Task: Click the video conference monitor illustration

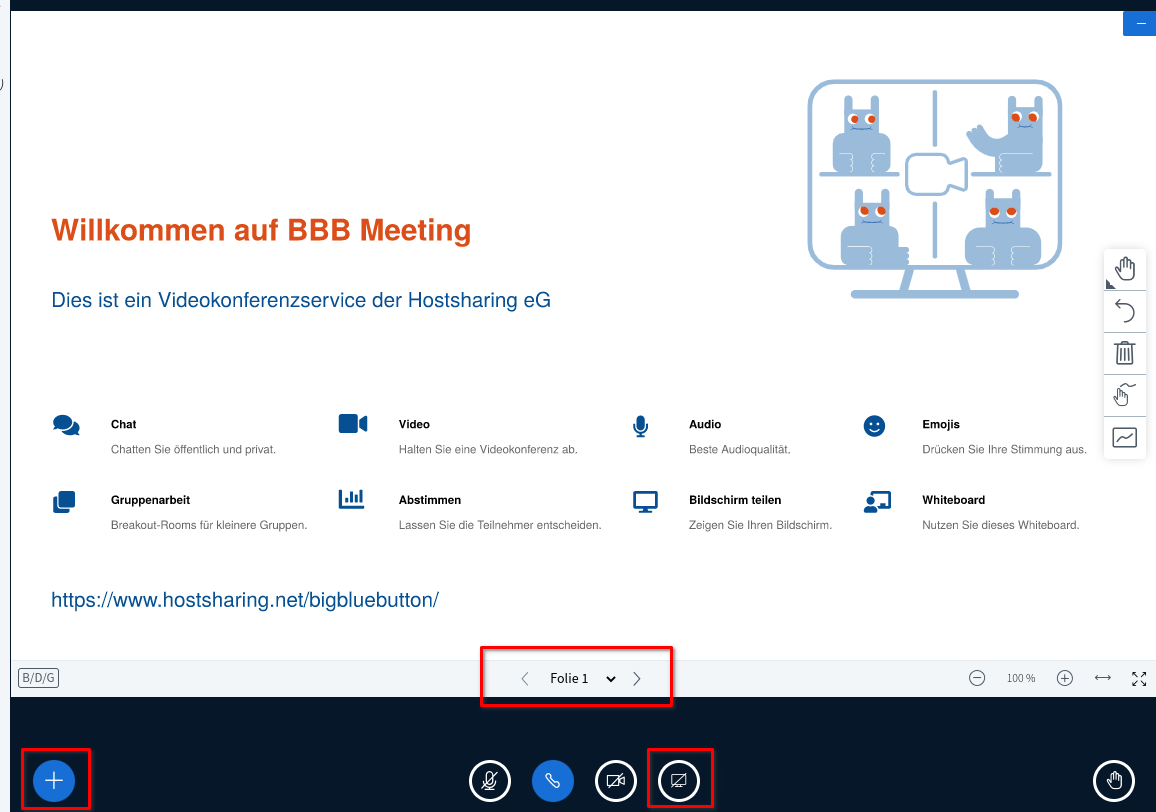Action: tap(935, 189)
